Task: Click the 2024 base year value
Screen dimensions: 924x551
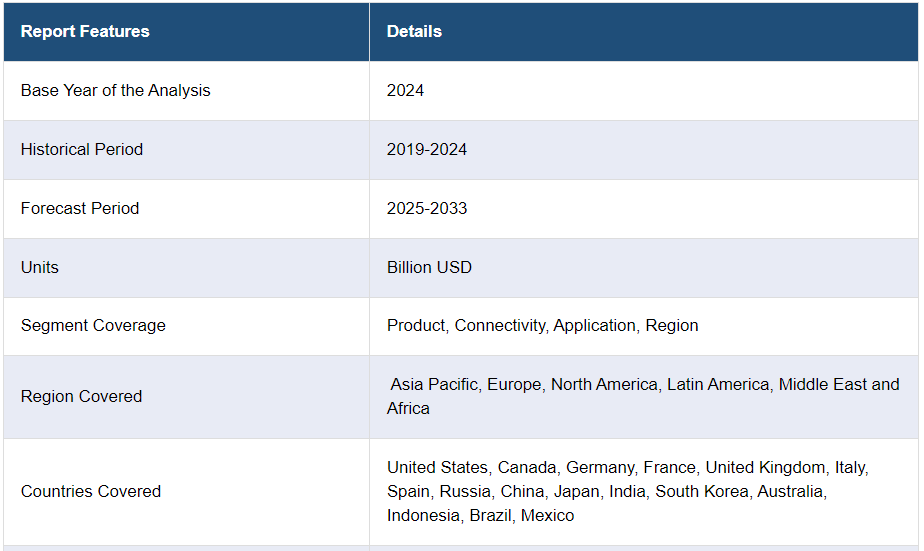Action: [405, 90]
